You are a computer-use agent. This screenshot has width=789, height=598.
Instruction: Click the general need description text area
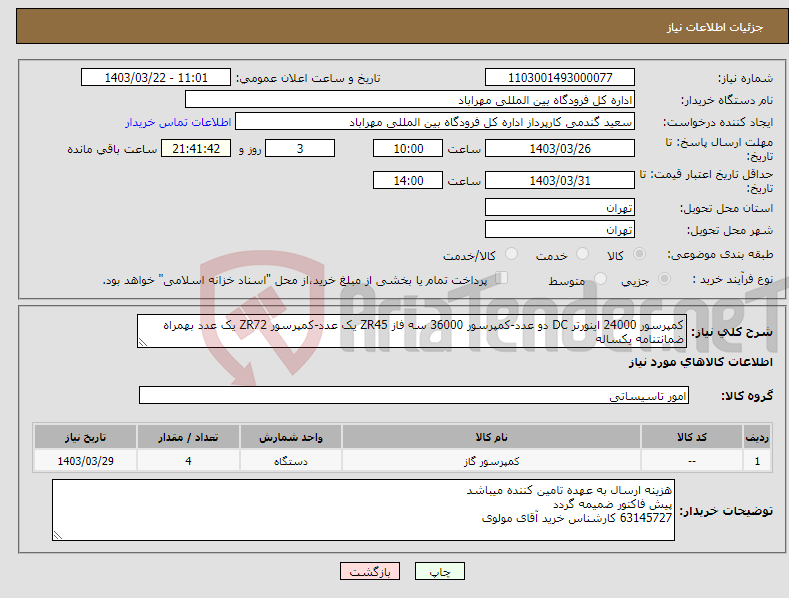click(x=412, y=331)
